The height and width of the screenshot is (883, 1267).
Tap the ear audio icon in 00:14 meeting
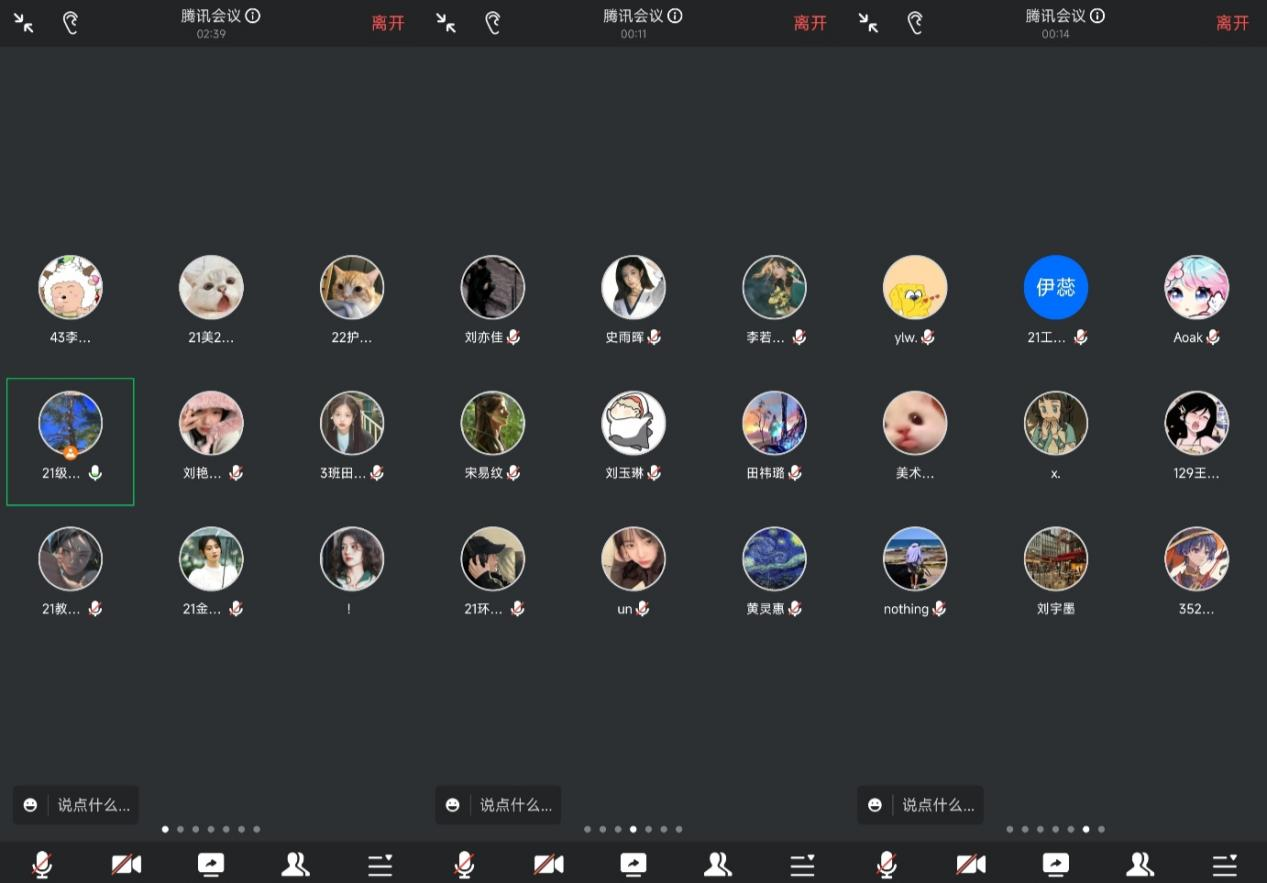(914, 23)
